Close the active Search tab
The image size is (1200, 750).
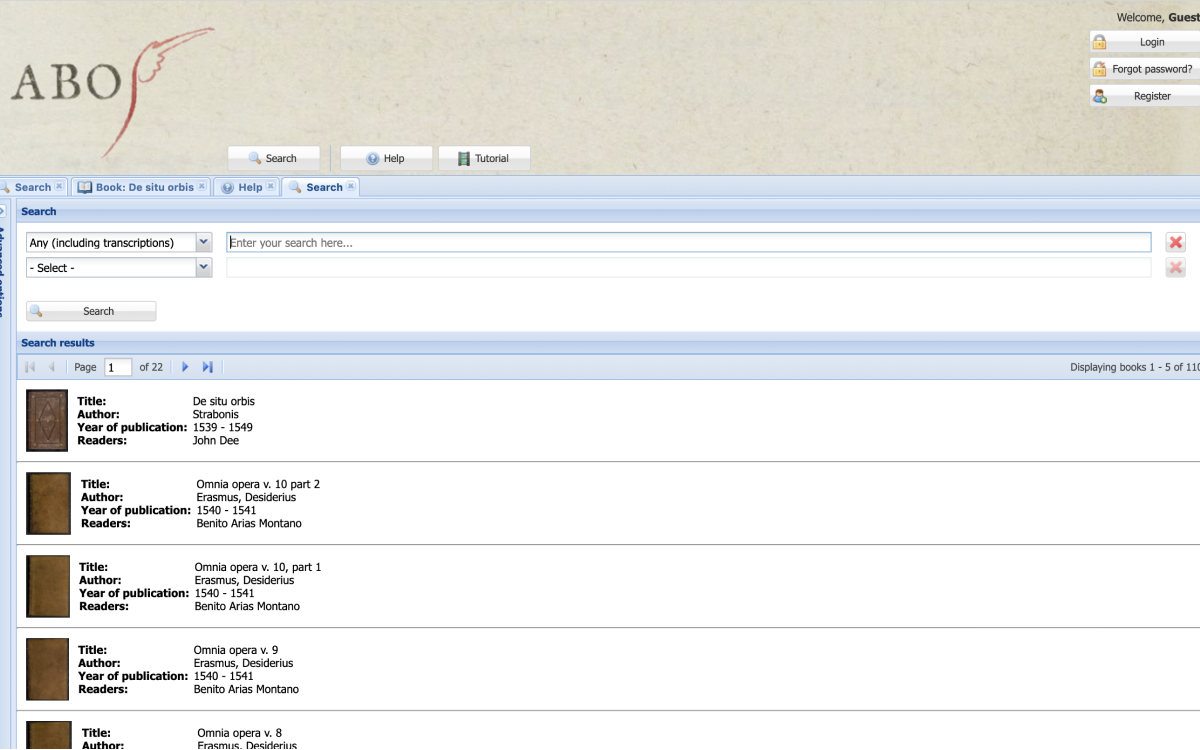click(351, 187)
